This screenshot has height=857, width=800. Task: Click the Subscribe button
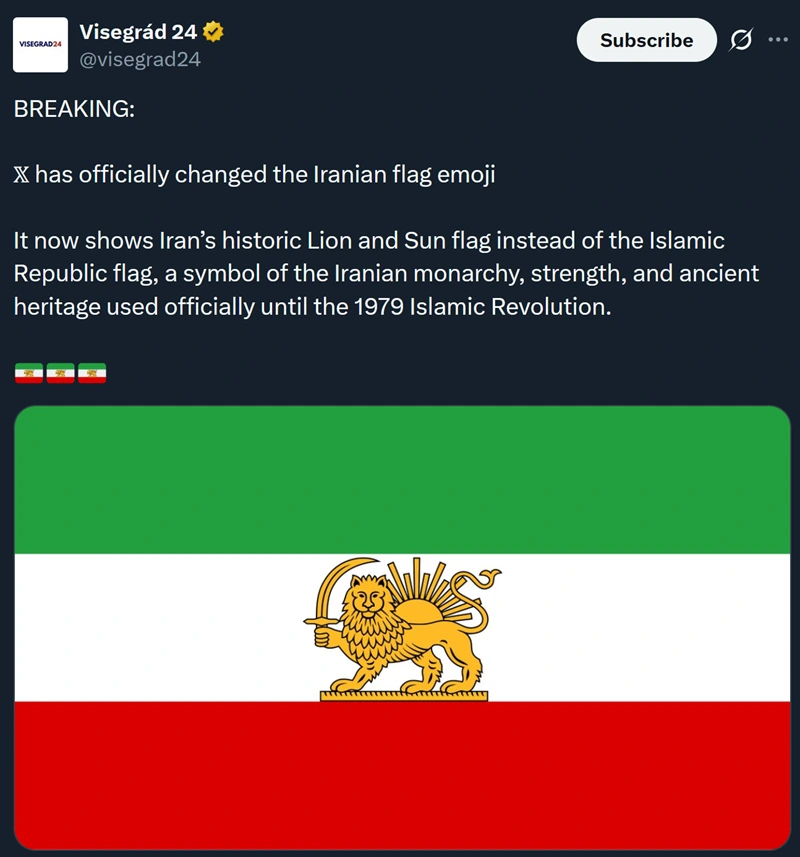646,40
